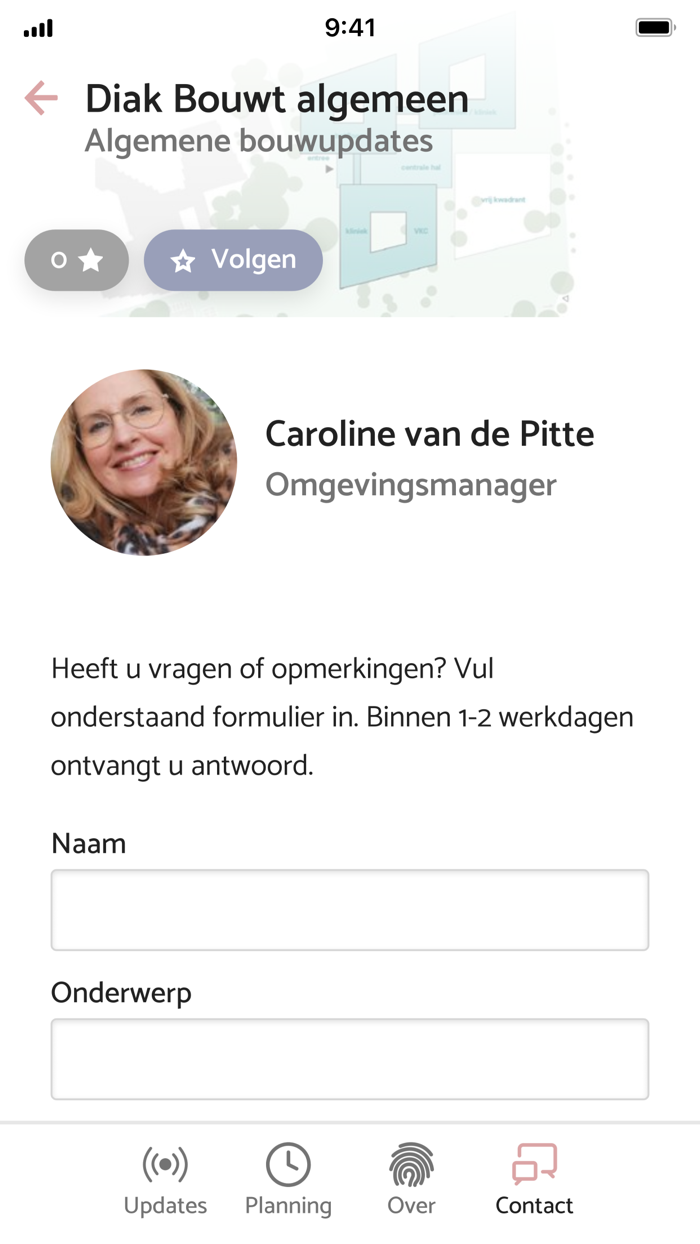Switch to the Updates tab label

tap(165, 1206)
